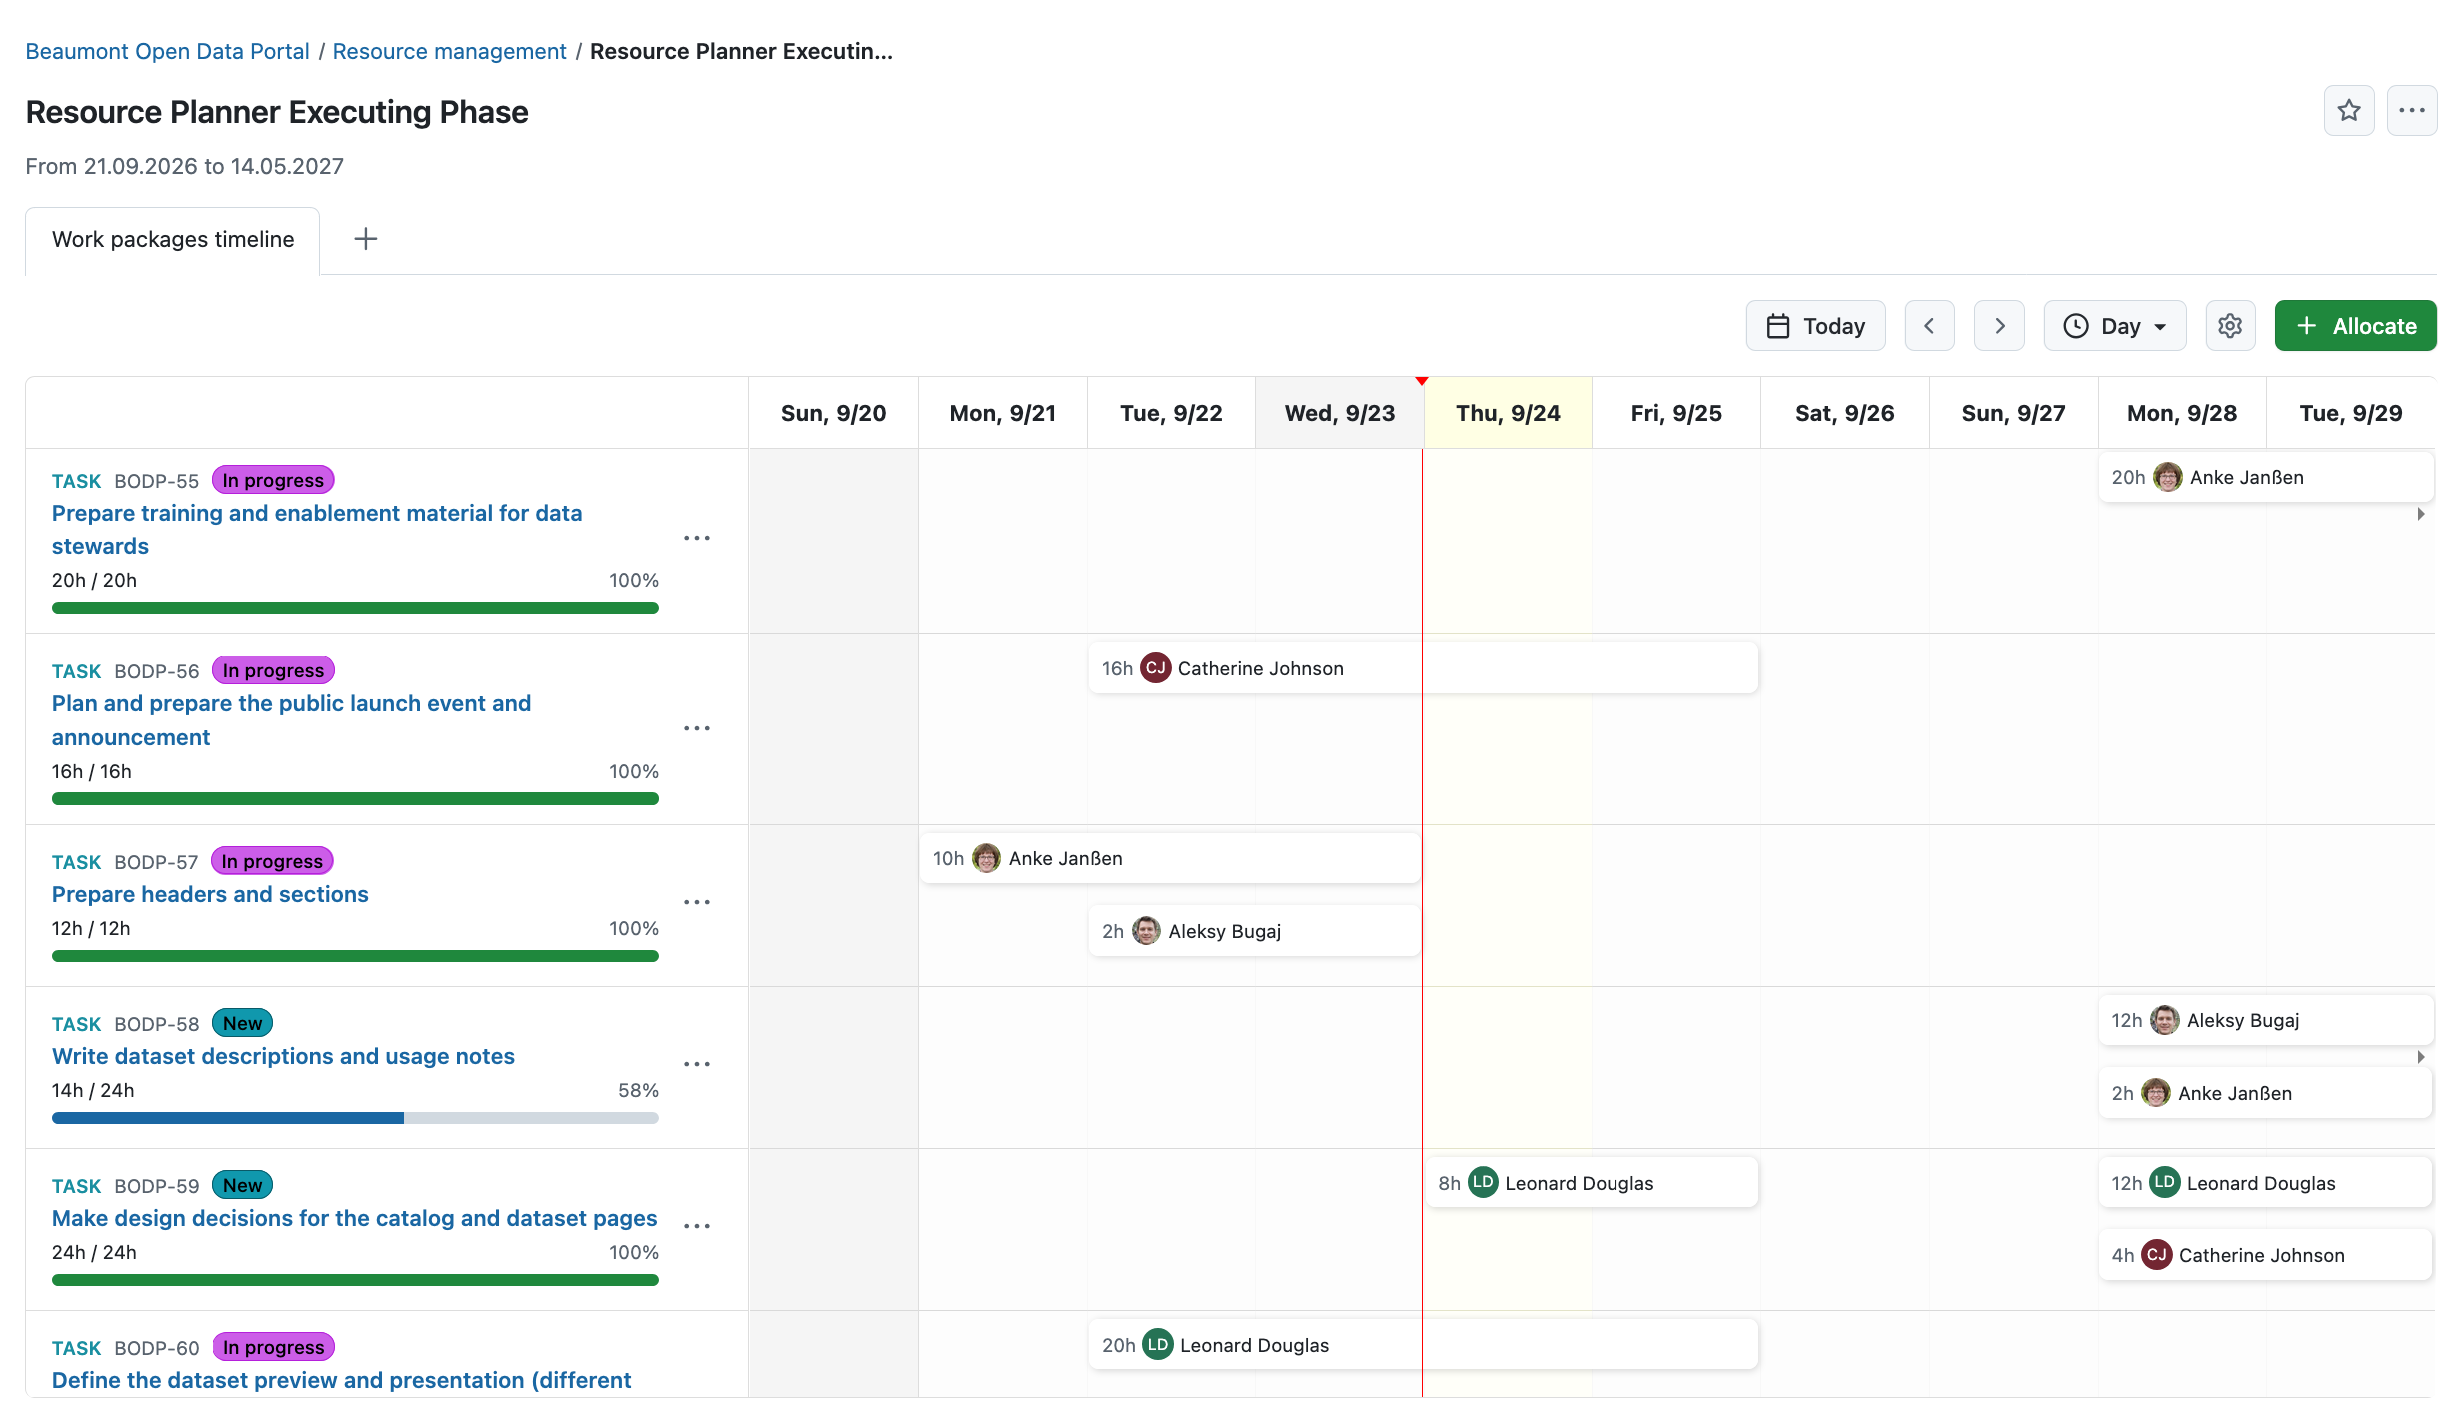Select the Work packages timeline tab
The width and height of the screenshot is (2463, 1414).
173,240
